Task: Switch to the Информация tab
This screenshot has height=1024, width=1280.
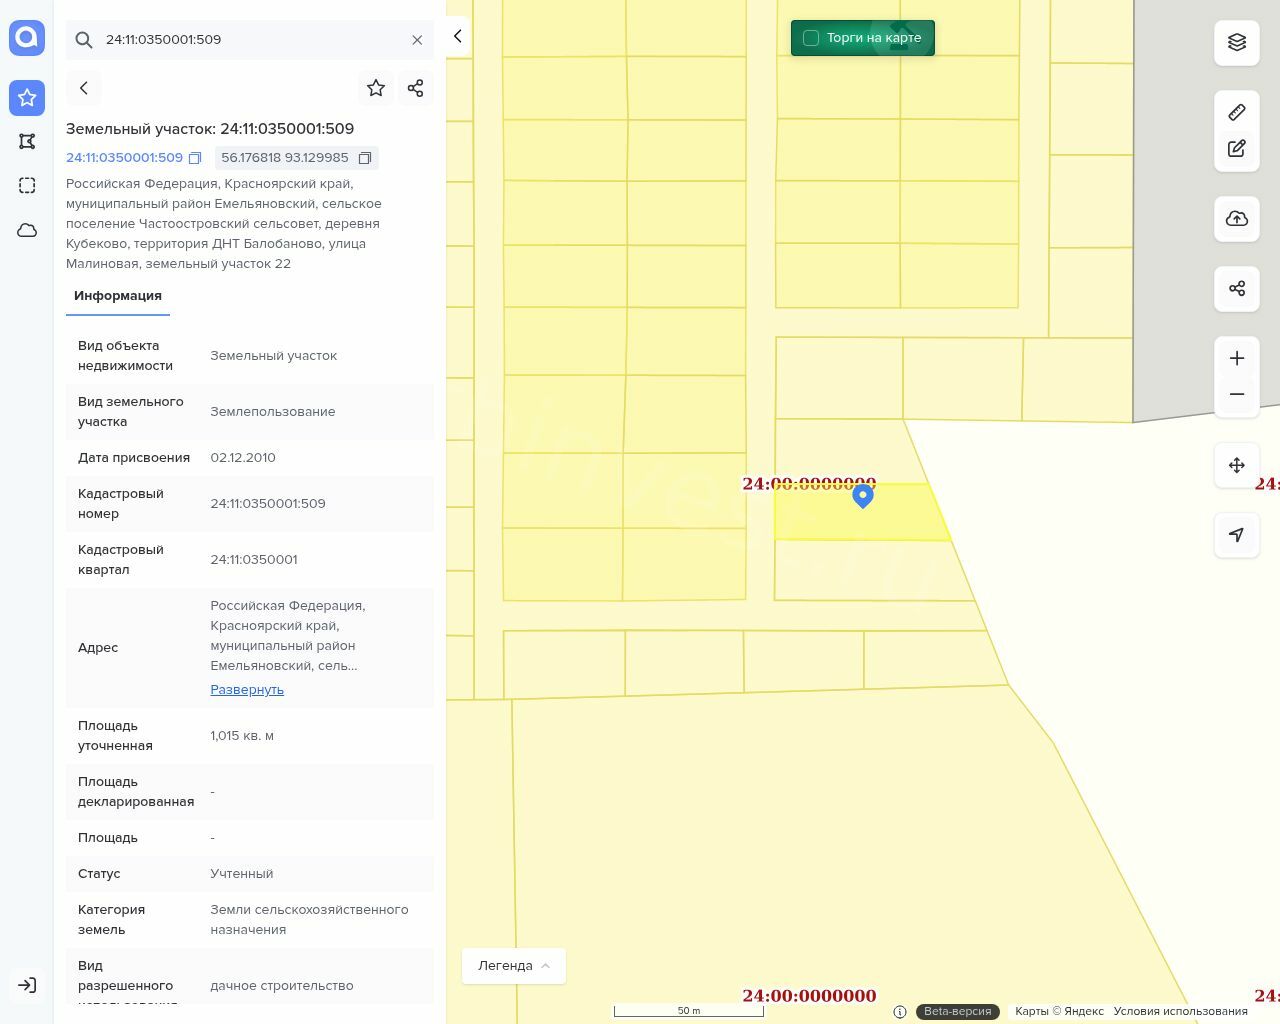Action: (x=118, y=296)
